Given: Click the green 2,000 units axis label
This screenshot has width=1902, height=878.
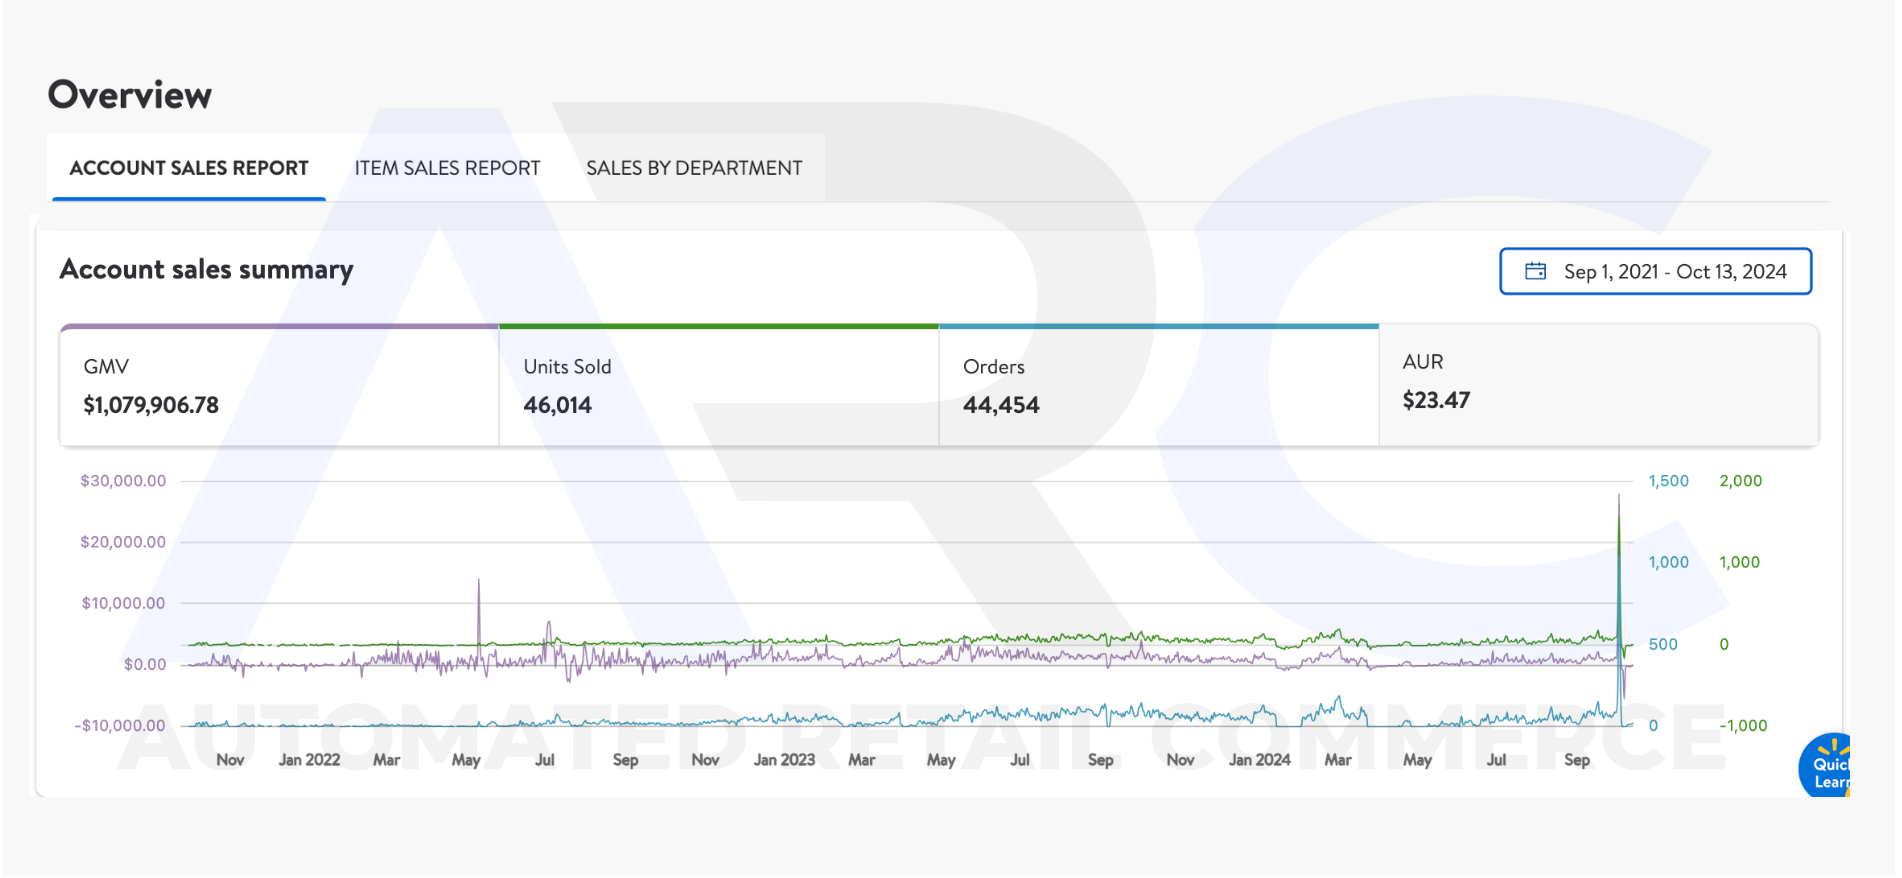Looking at the screenshot, I should [1740, 481].
